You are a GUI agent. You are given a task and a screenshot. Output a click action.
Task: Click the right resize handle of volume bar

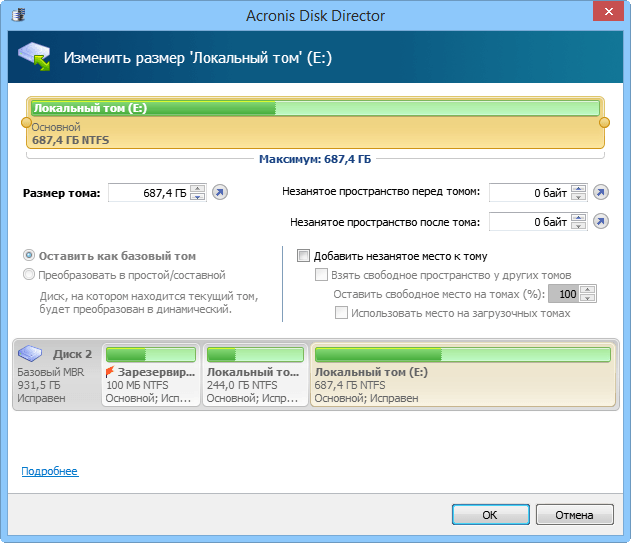click(x=604, y=122)
